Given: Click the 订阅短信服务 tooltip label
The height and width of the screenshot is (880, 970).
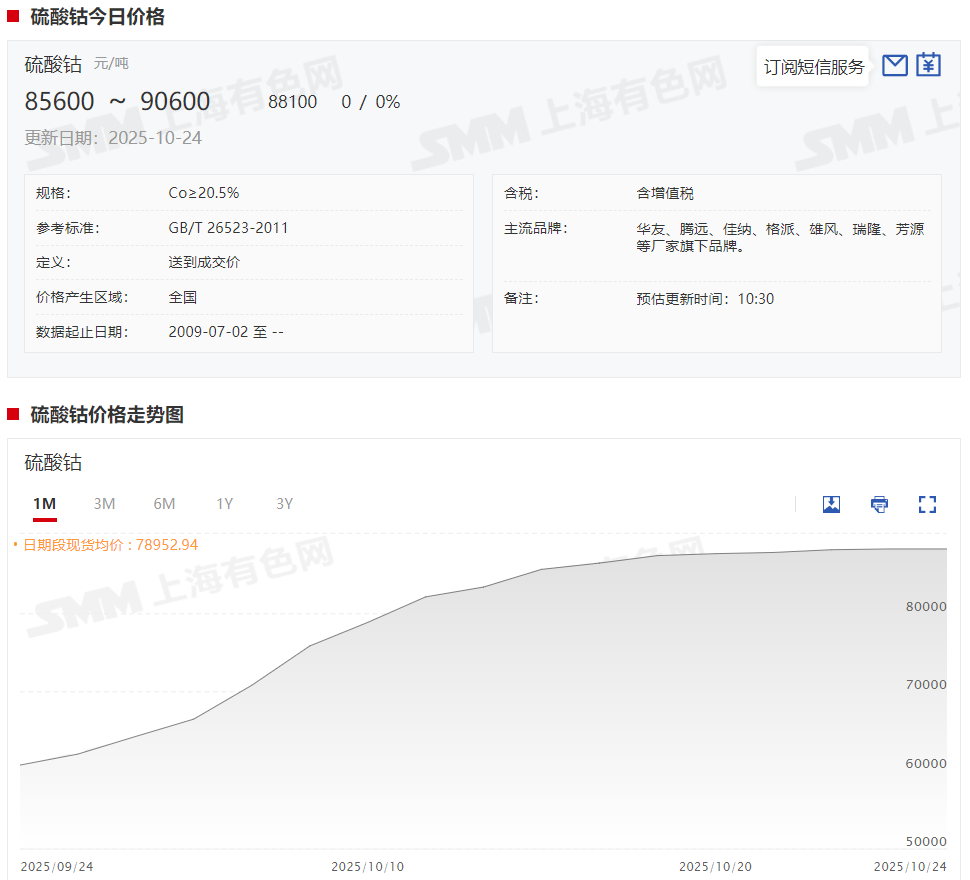Looking at the screenshot, I should [x=813, y=67].
